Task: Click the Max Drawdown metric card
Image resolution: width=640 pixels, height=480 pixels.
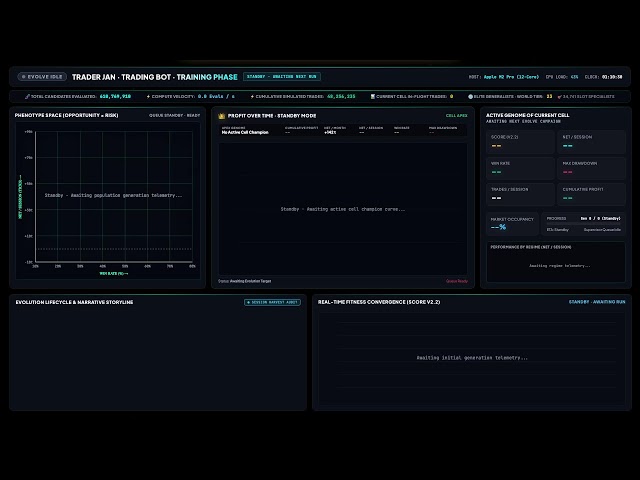Action: 591,168
